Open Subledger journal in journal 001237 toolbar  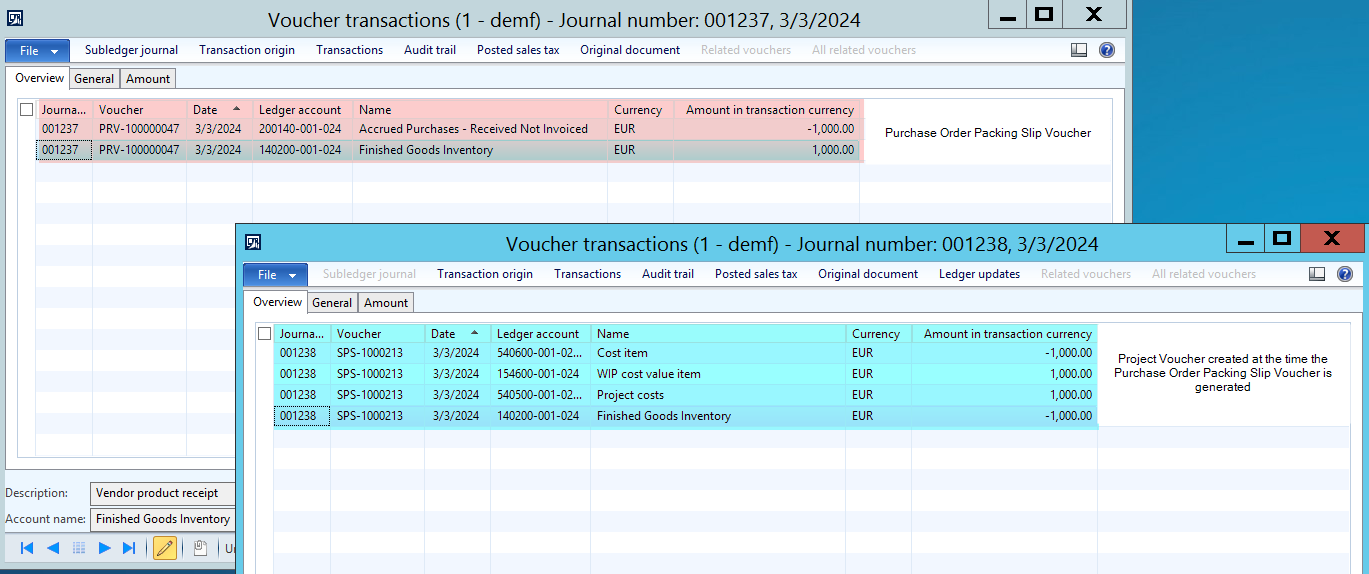coord(131,50)
